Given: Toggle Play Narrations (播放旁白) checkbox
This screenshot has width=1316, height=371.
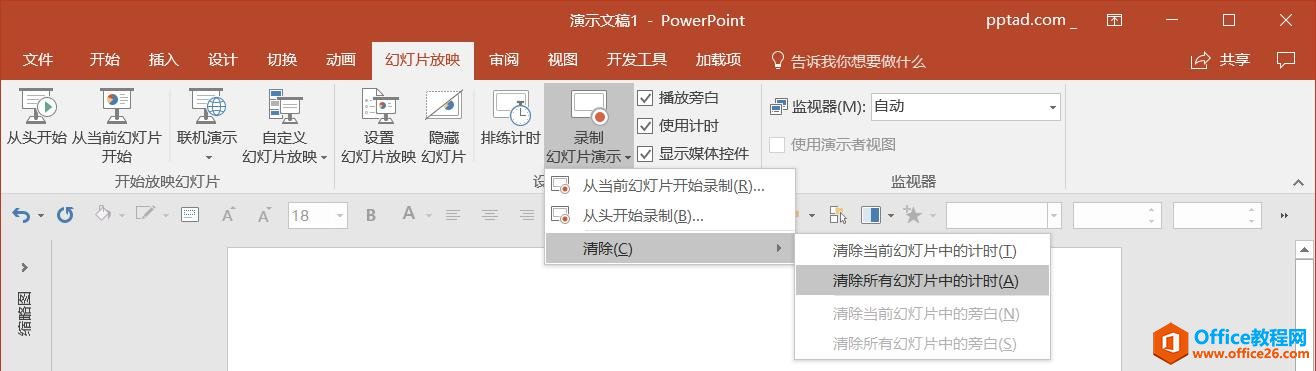Looking at the screenshot, I should [x=645, y=98].
